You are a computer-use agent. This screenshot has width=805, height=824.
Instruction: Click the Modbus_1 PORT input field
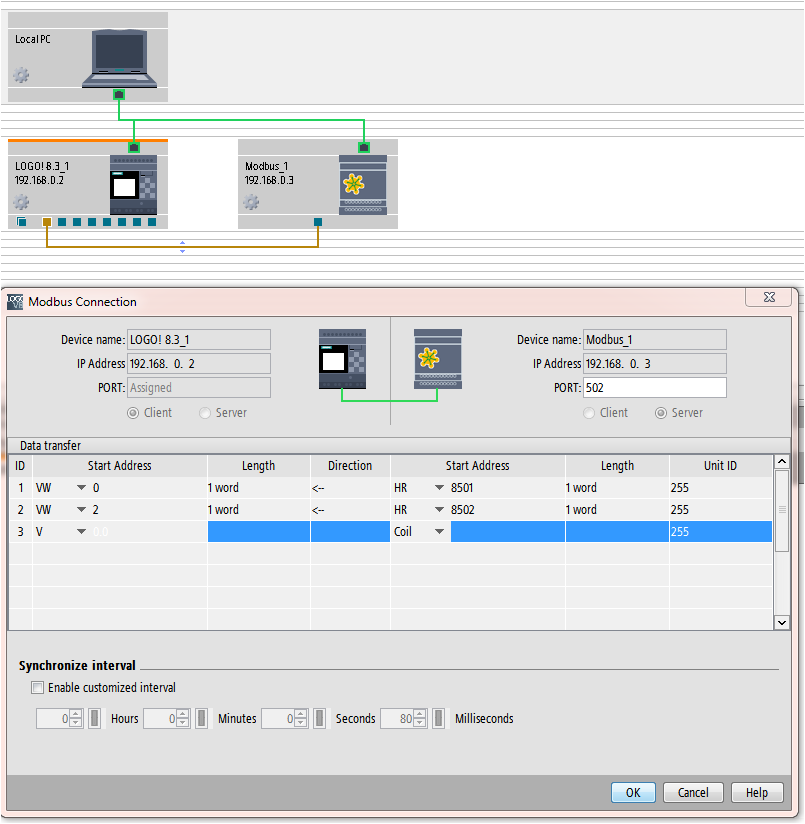tap(654, 388)
